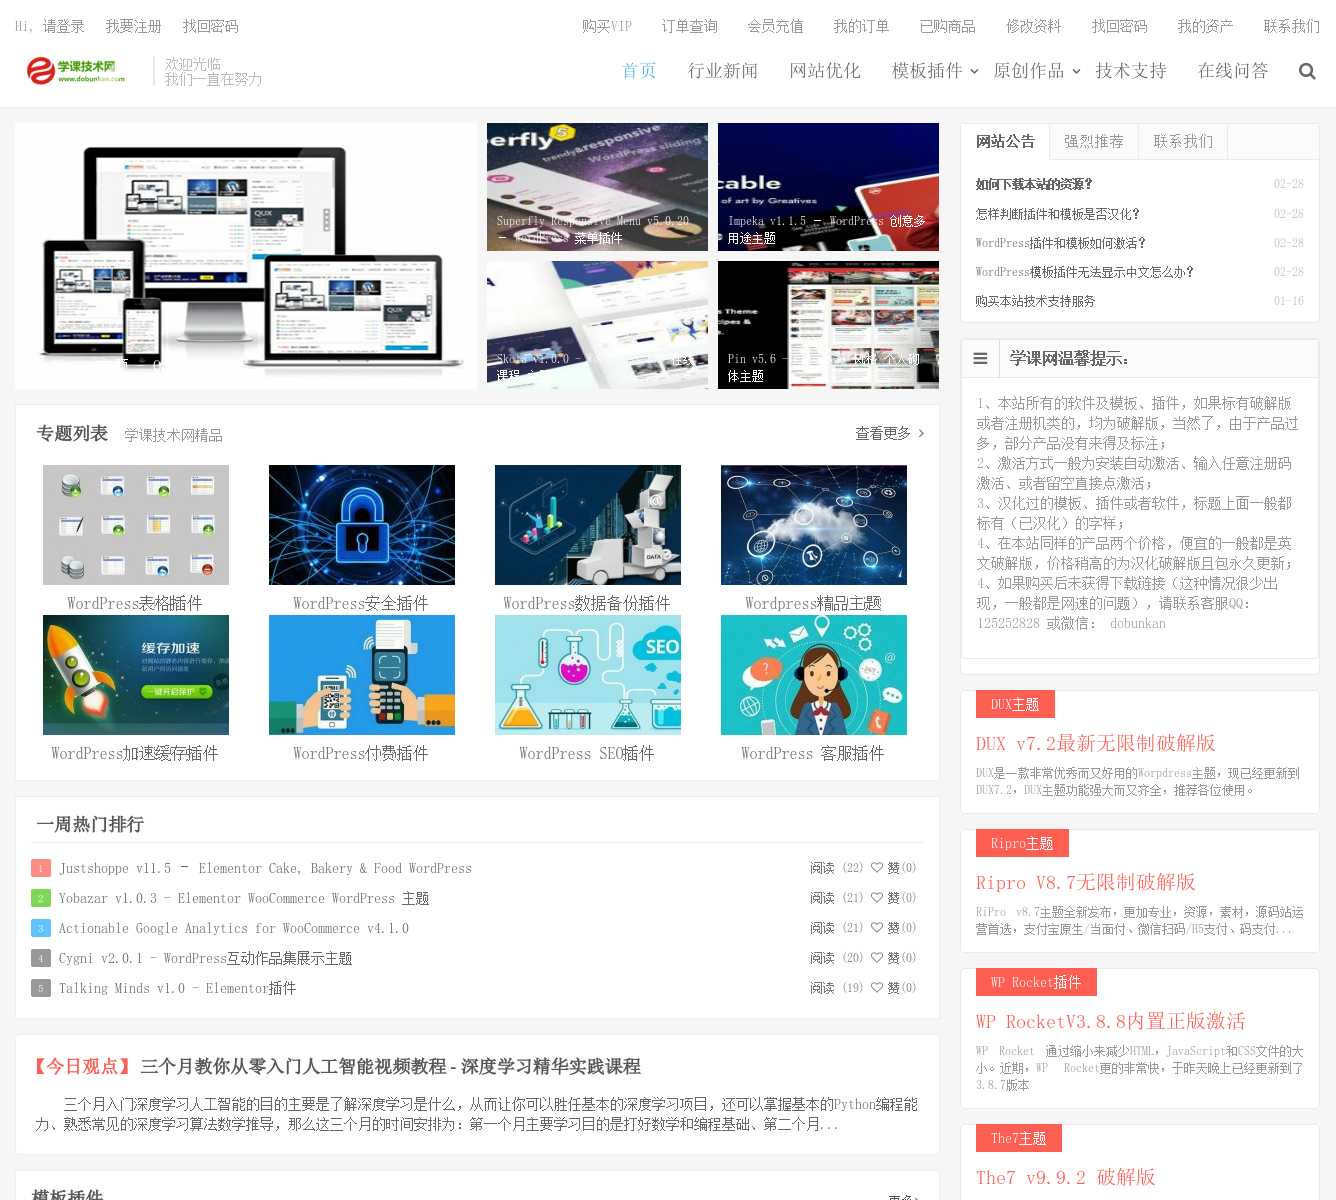Switch to the 联系我们 sidebar tab
Image resolution: width=1336 pixels, height=1200 pixels.
coord(1183,141)
